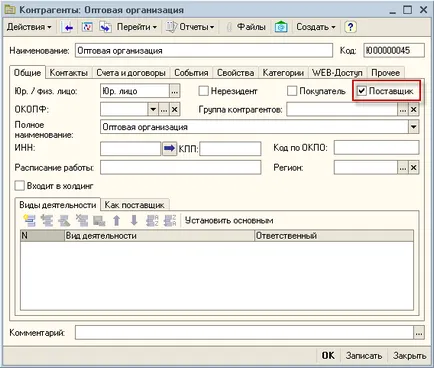Click the delete row icon in activities toolbar
434x368 pixels.
point(82,221)
